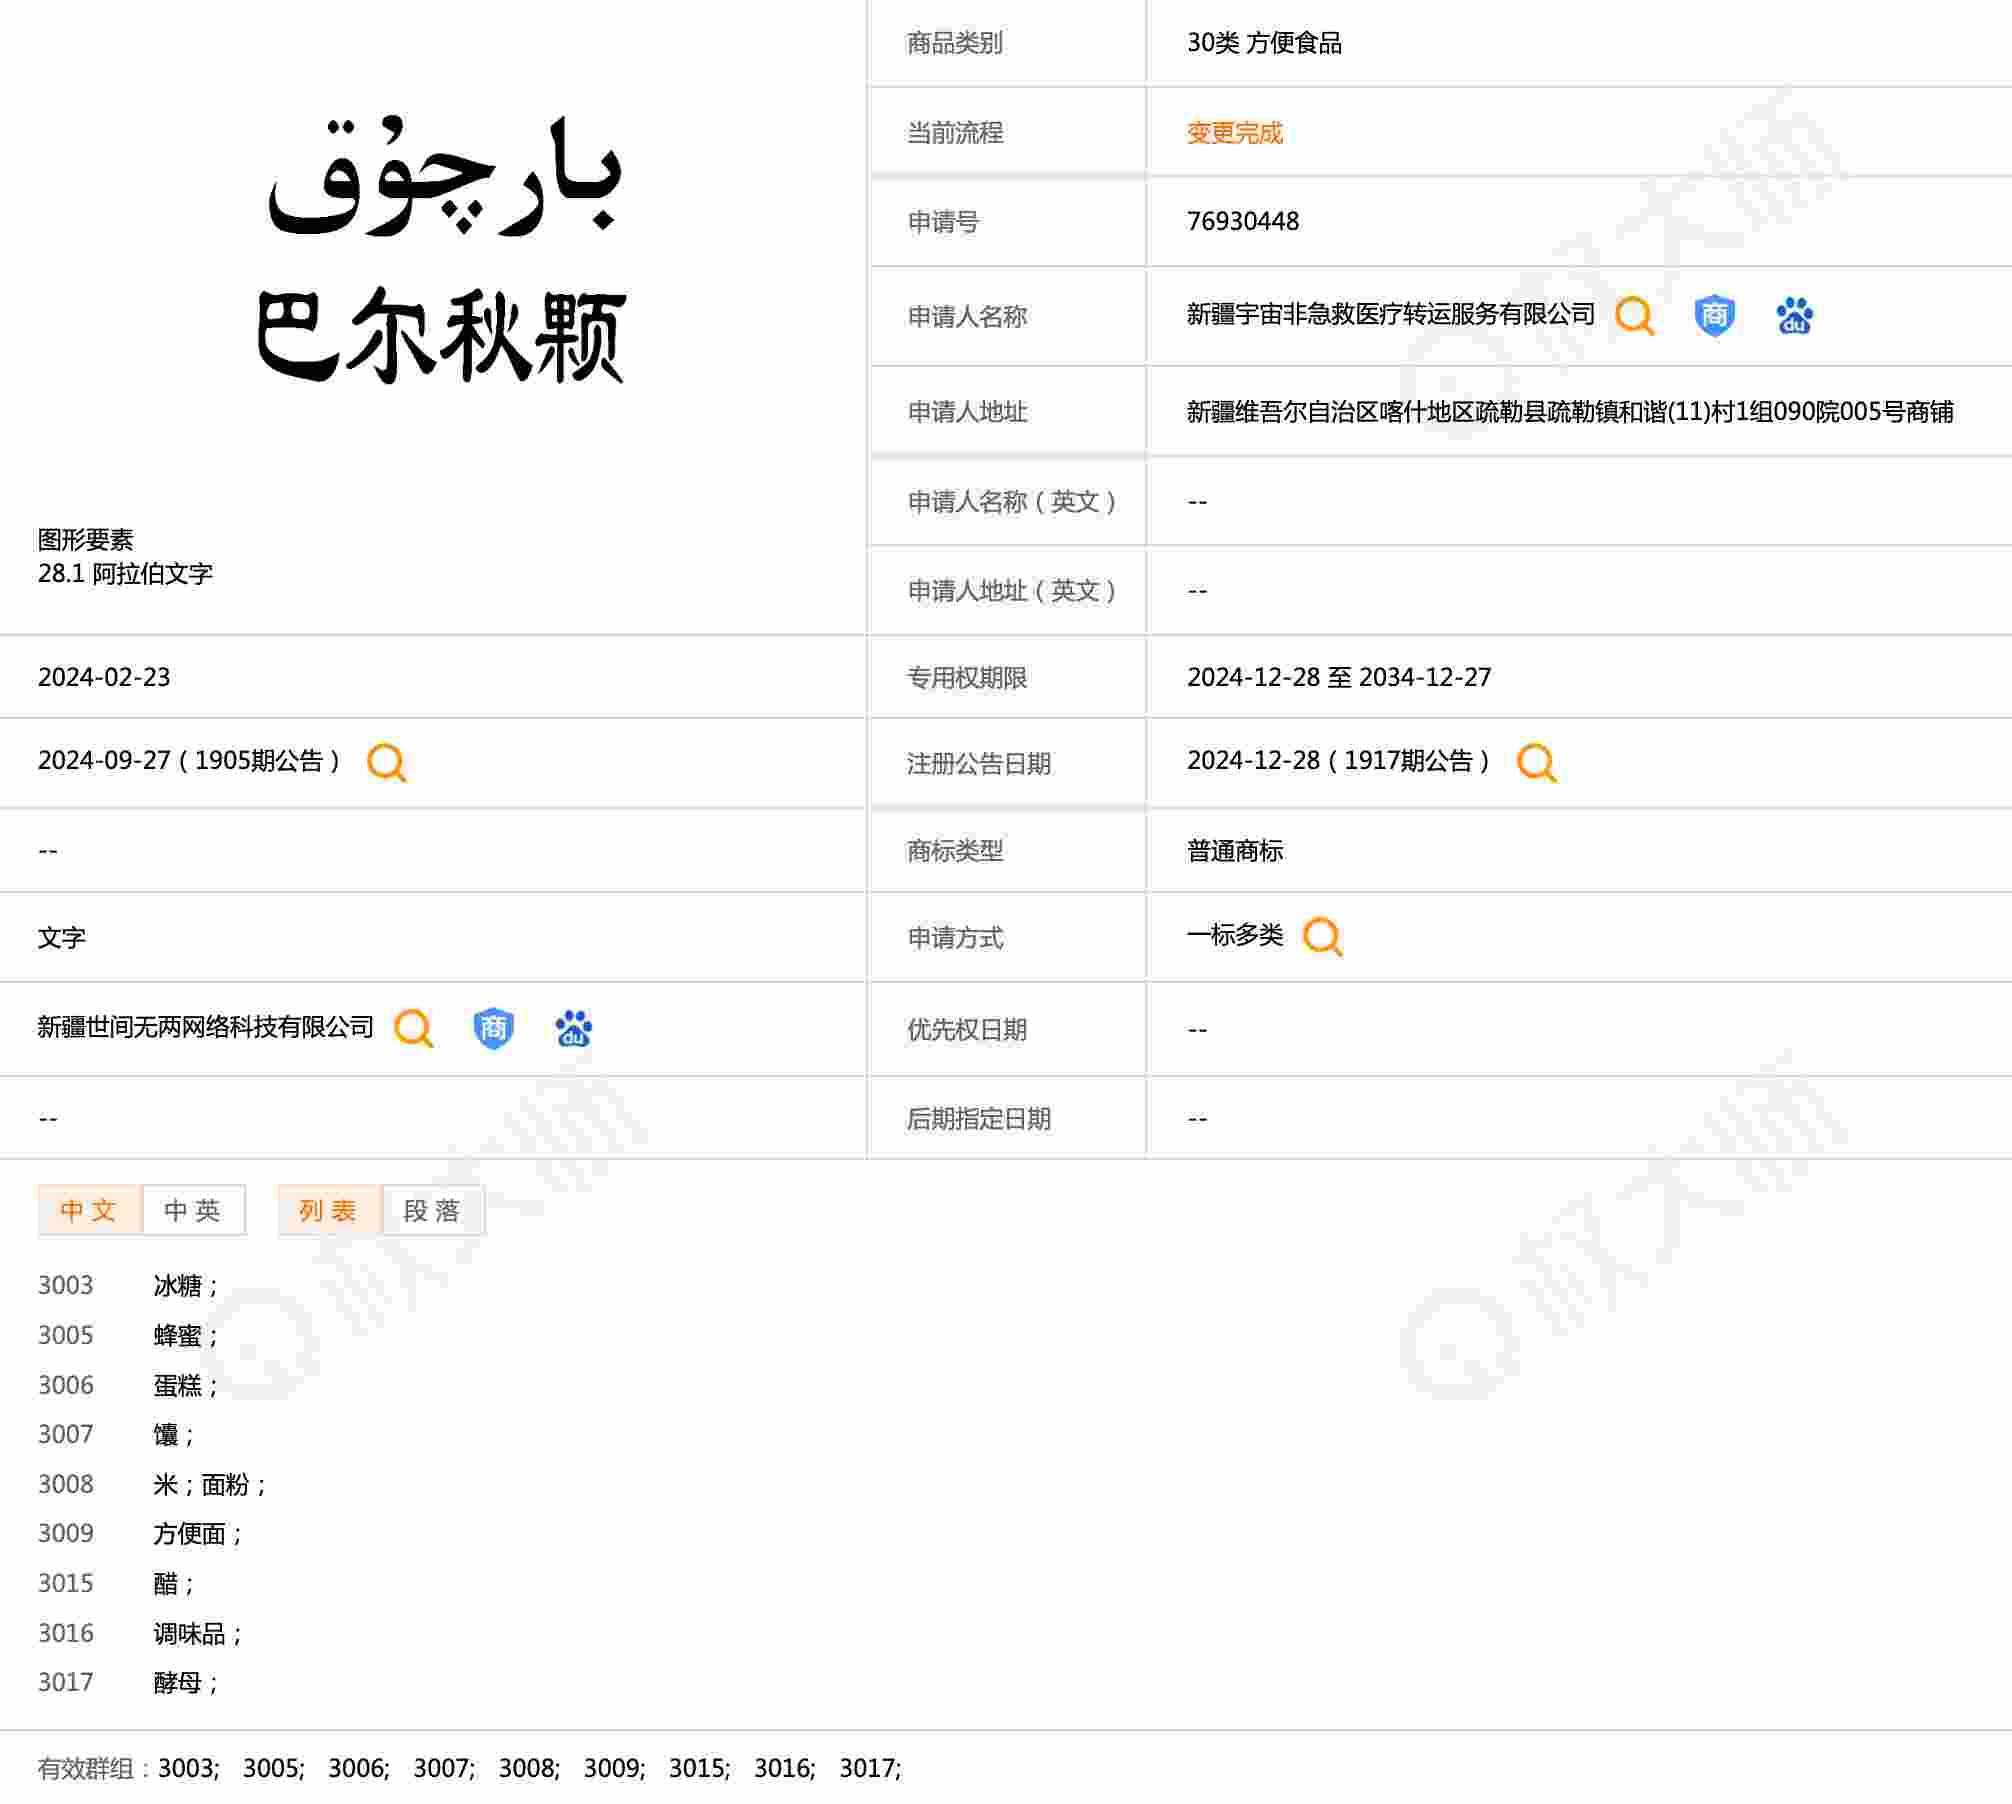Click search icon beside 一标多类
The image size is (2012, 1804).
click(1322, 937)
